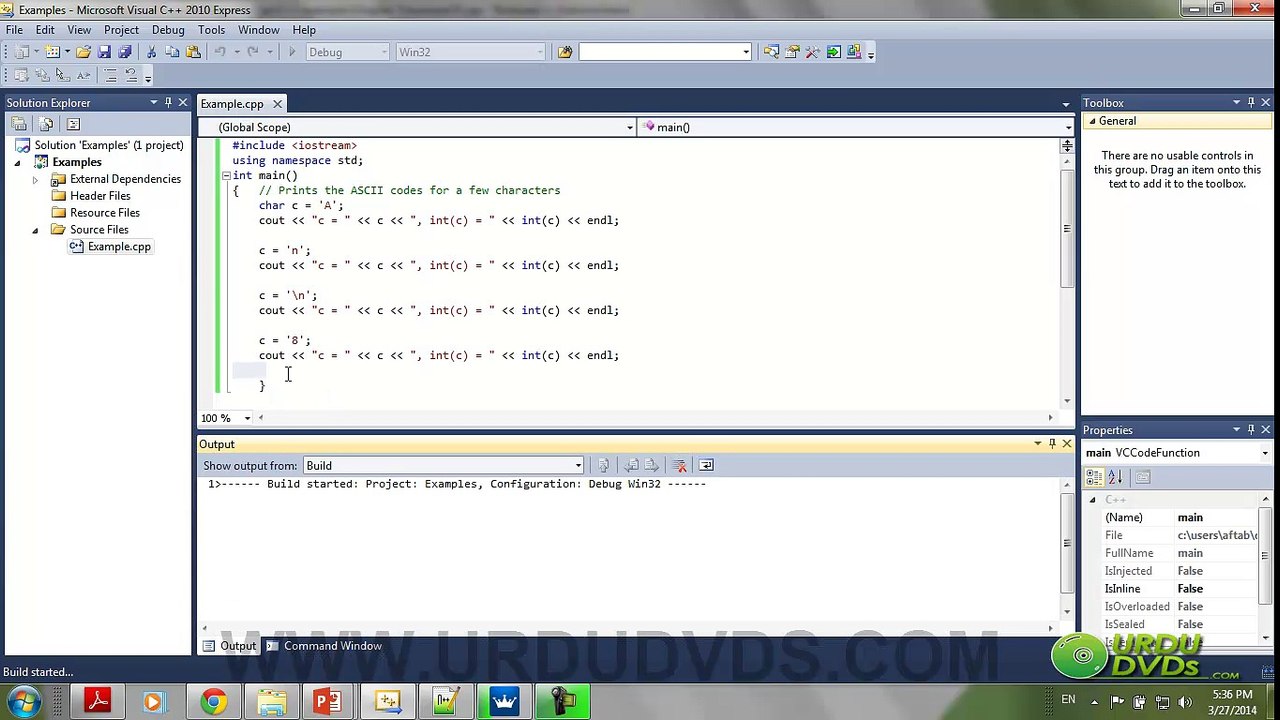Collapse the General toolbox group
The width and height of the screenshot is (1280, 720).
click(1092, 121)
